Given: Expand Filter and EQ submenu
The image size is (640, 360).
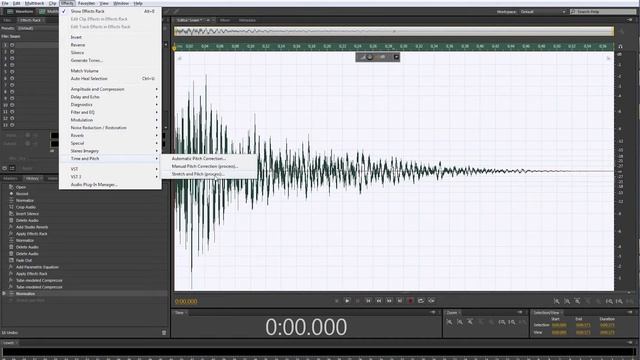Looking at the screenshot, I should click(x=110, y=112).
